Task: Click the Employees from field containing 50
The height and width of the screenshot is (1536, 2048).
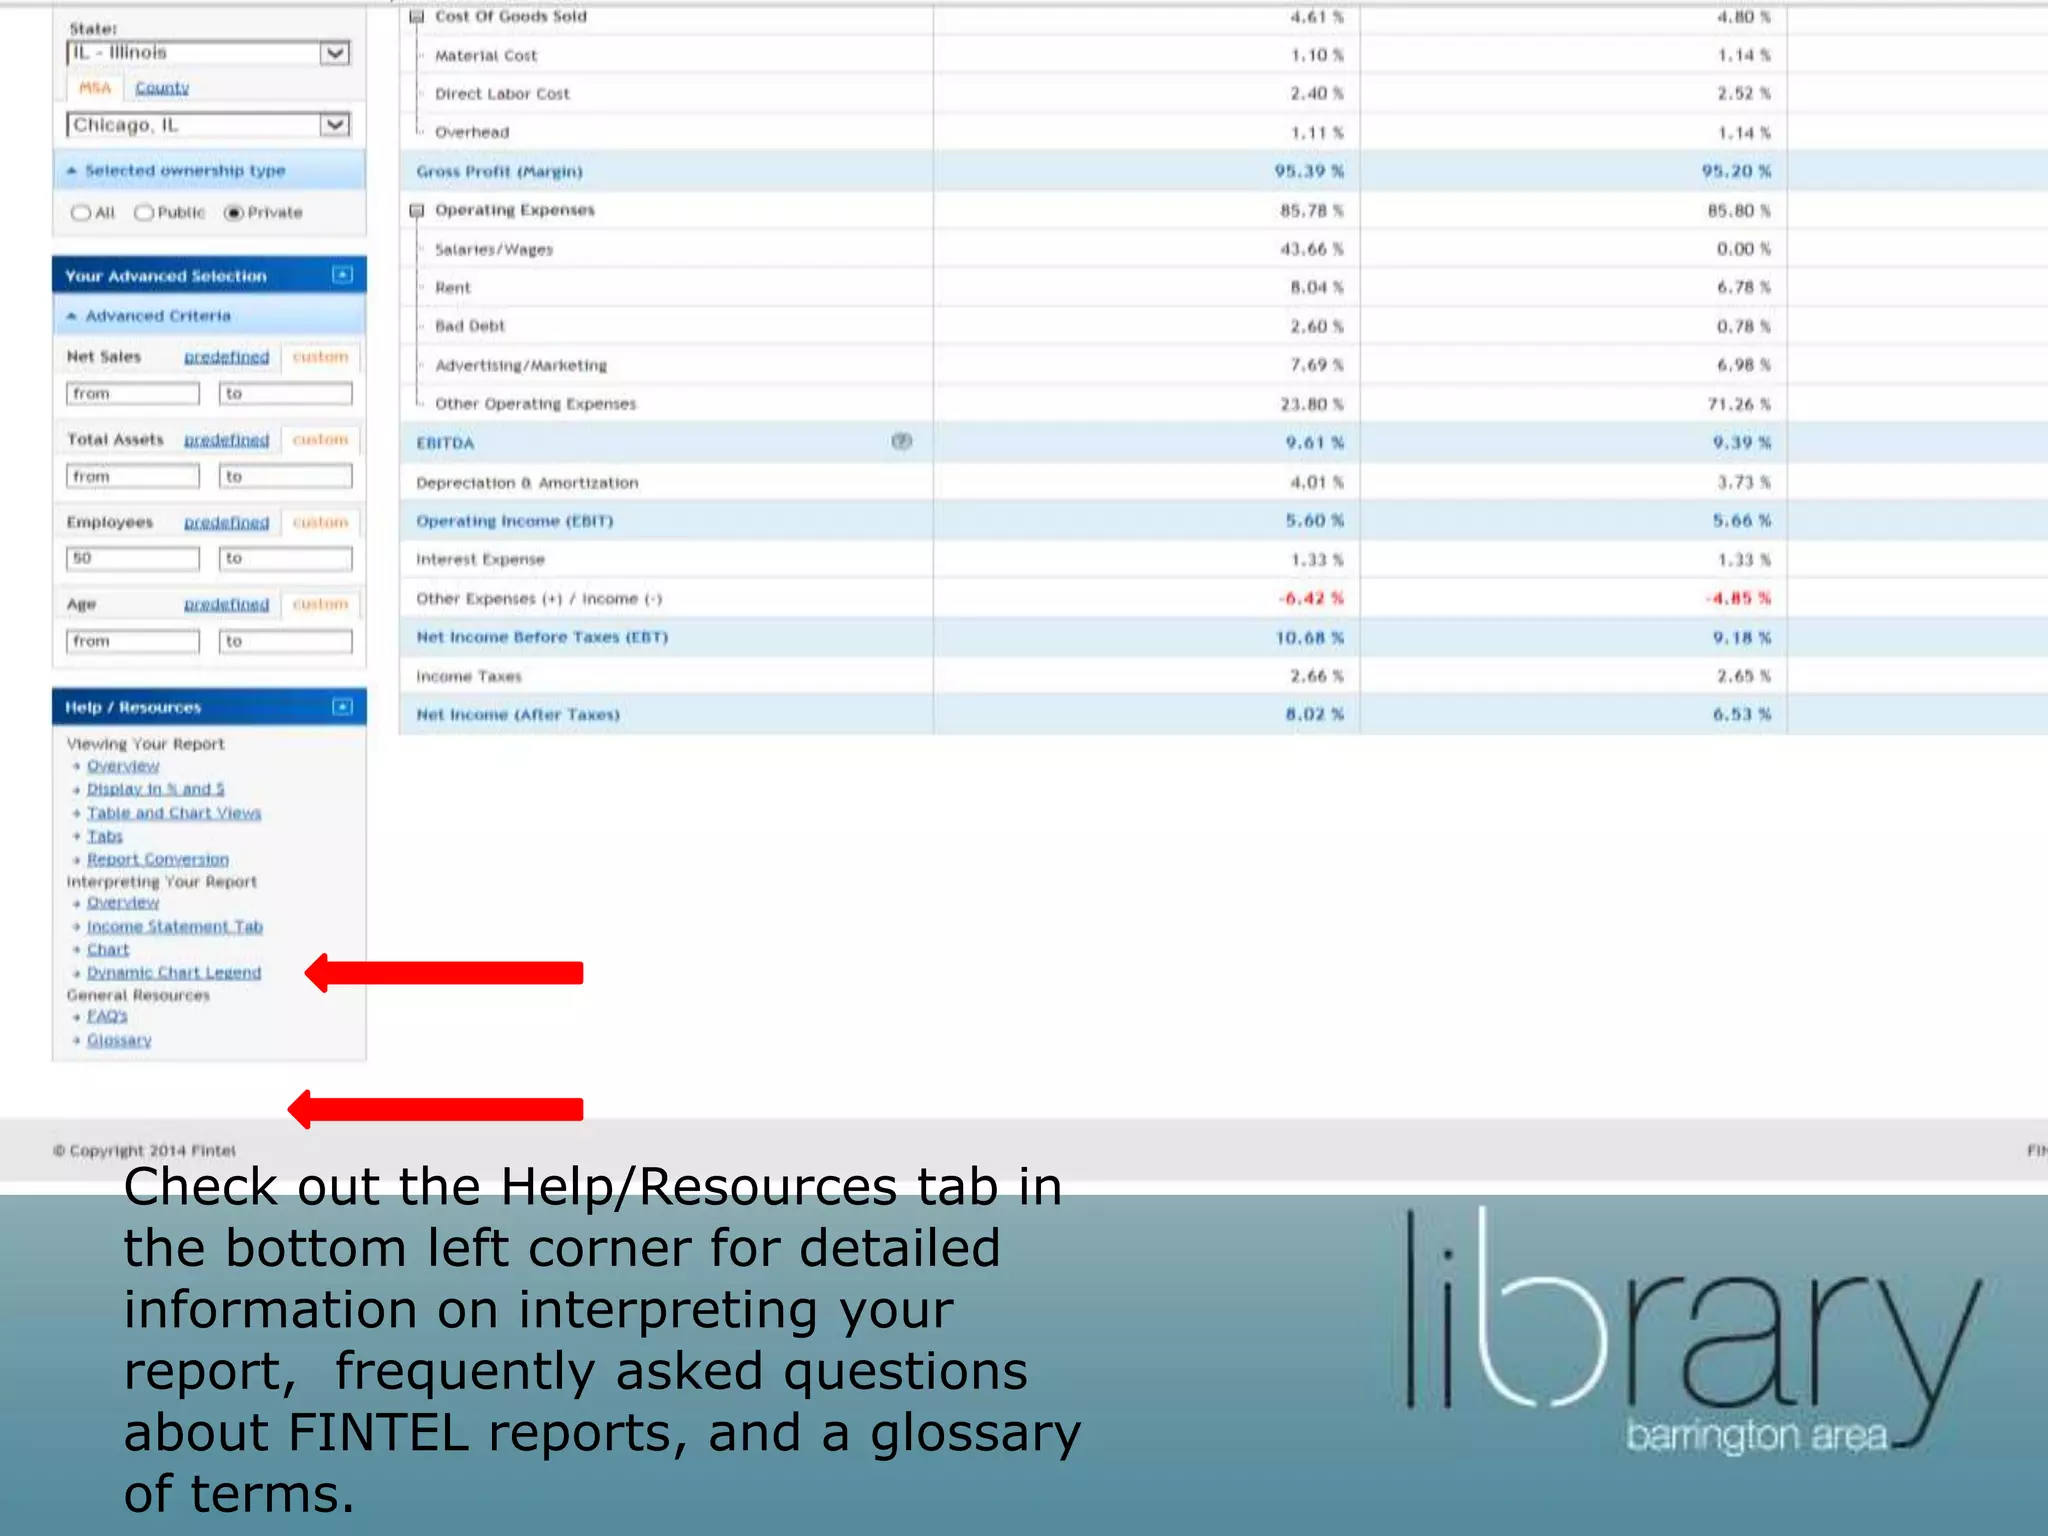Action: click(x=133, y=559)
